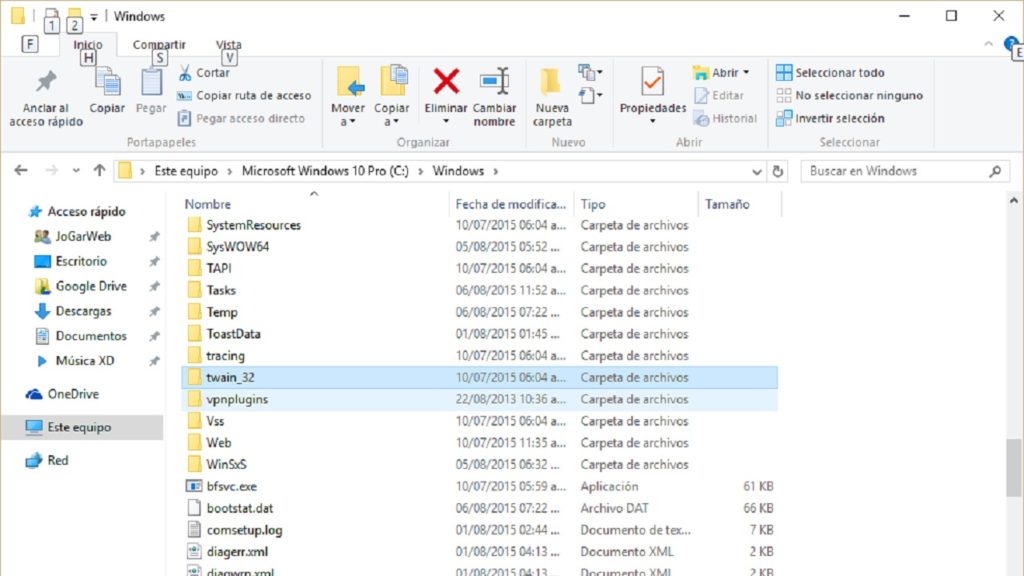Image resolution: width=1024 pixels, height=576 pixels.
Task: Click Microsoft Windows 10 Pro (C:) breadcrumb
Action: [325, 171]
